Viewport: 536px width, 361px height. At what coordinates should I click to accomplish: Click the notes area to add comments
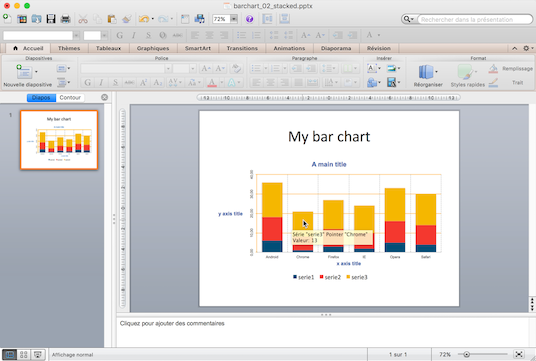[323, 332]
